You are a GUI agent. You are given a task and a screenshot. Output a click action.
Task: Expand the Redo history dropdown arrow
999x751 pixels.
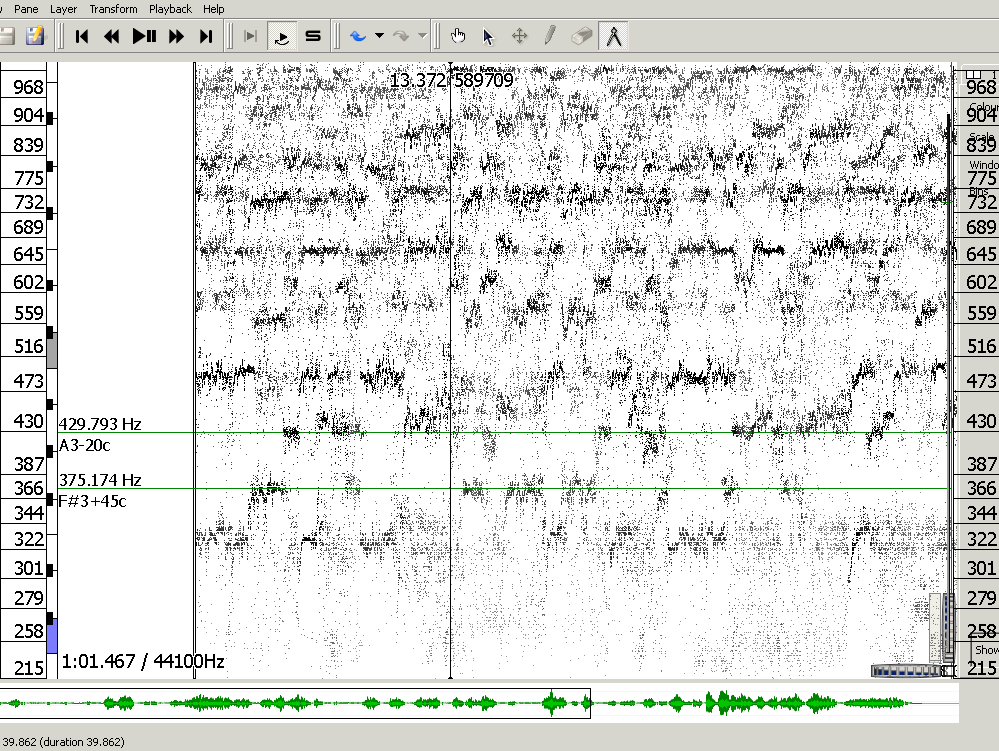pos(422,37)
